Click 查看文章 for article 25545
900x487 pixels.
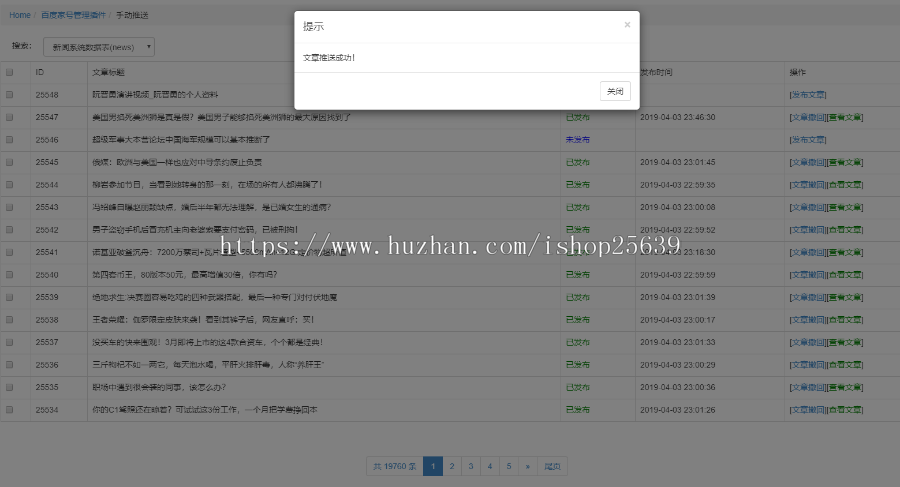point(845,162)
